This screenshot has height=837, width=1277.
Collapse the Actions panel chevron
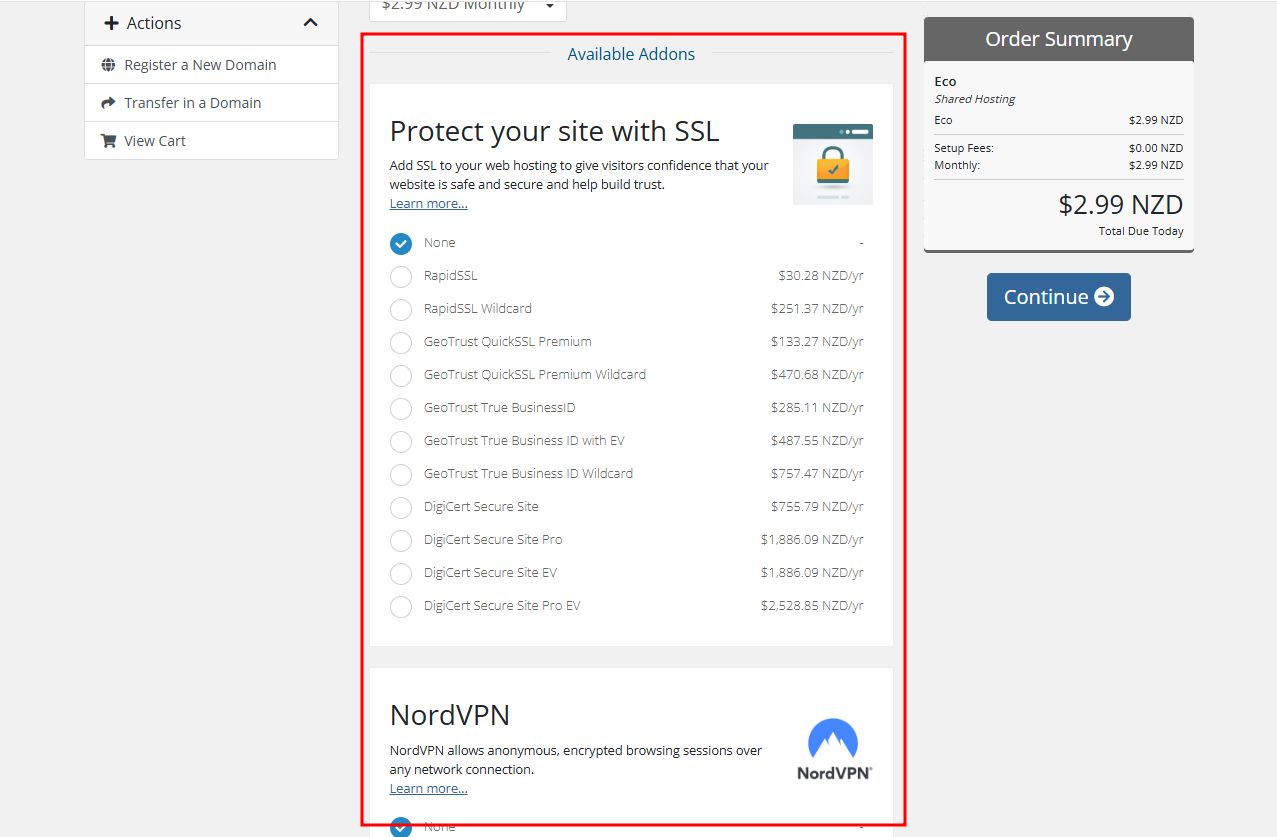pos(310,23)
